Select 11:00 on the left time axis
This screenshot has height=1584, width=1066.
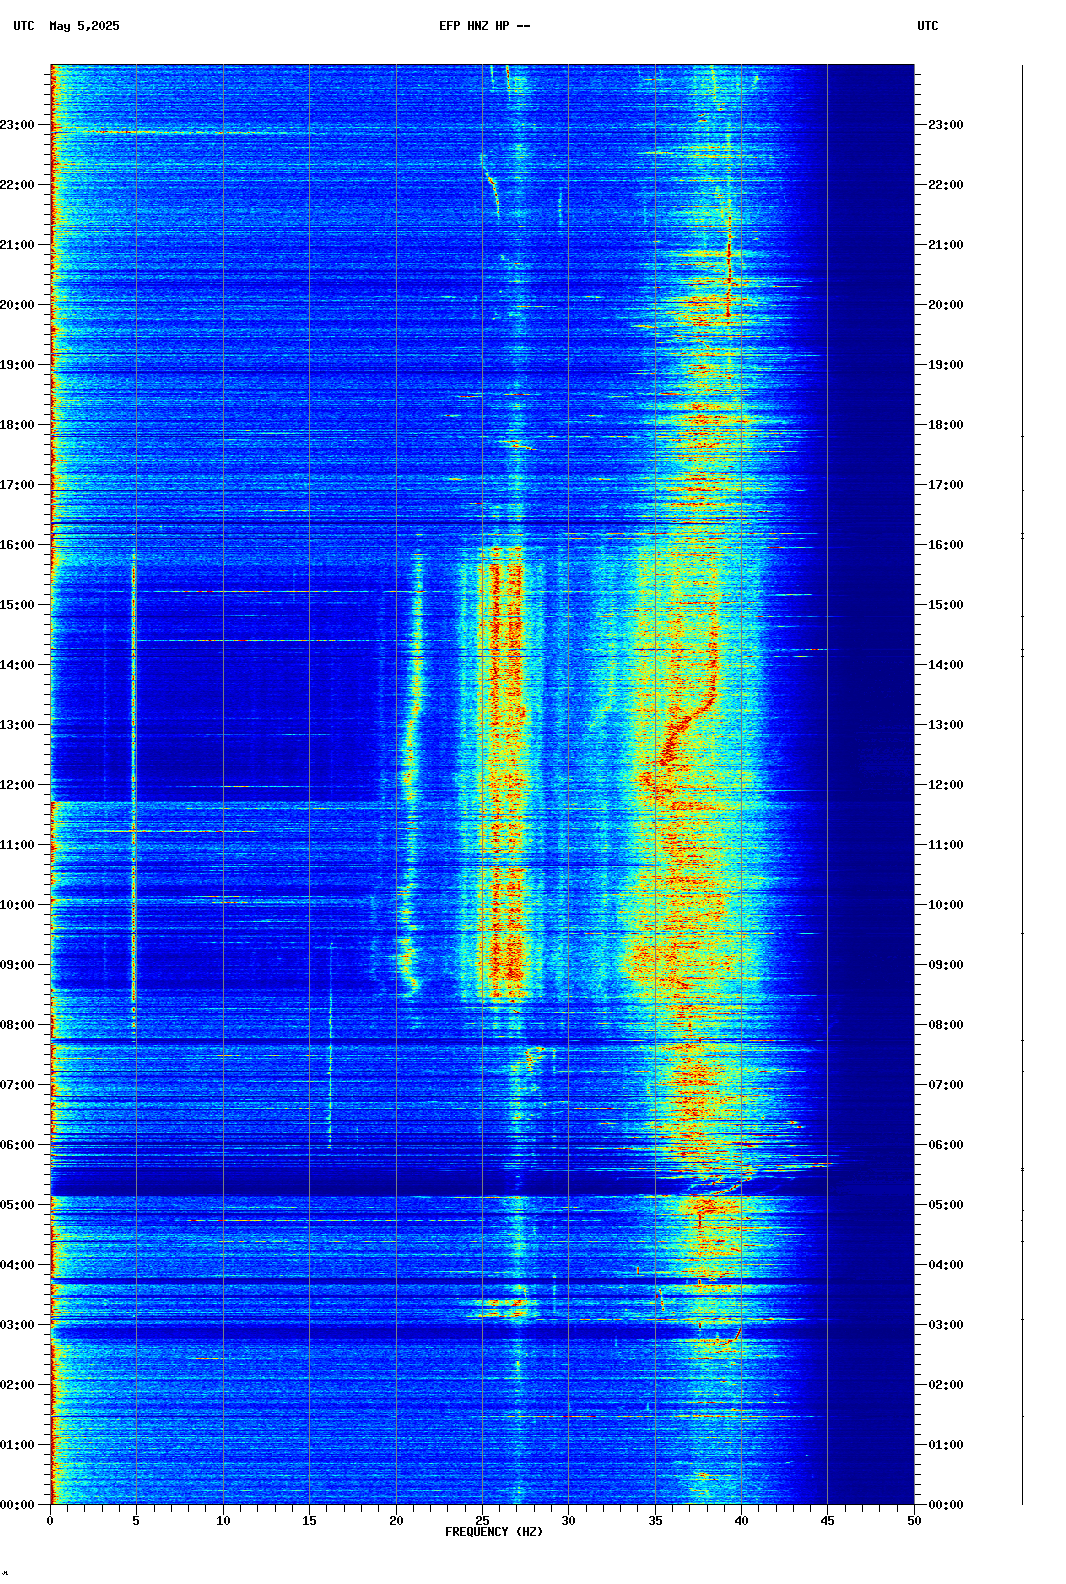(x=17, y=845)
